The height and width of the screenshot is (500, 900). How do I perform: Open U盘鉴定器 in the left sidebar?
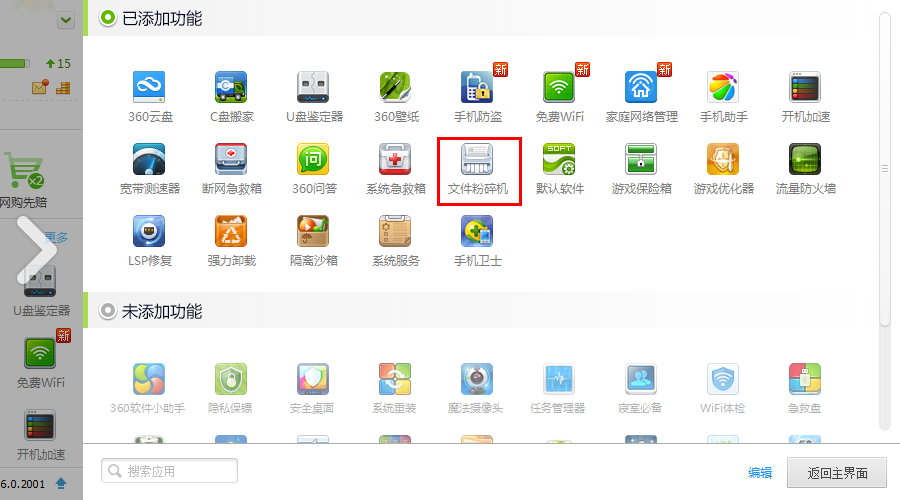[41, 290]
